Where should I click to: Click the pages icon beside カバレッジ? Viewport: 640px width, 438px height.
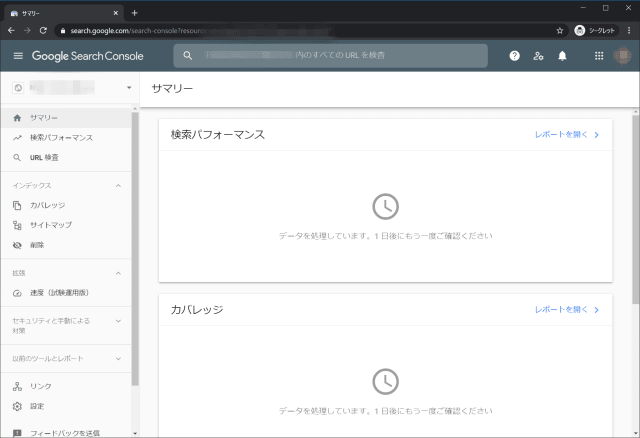point(17,205)
